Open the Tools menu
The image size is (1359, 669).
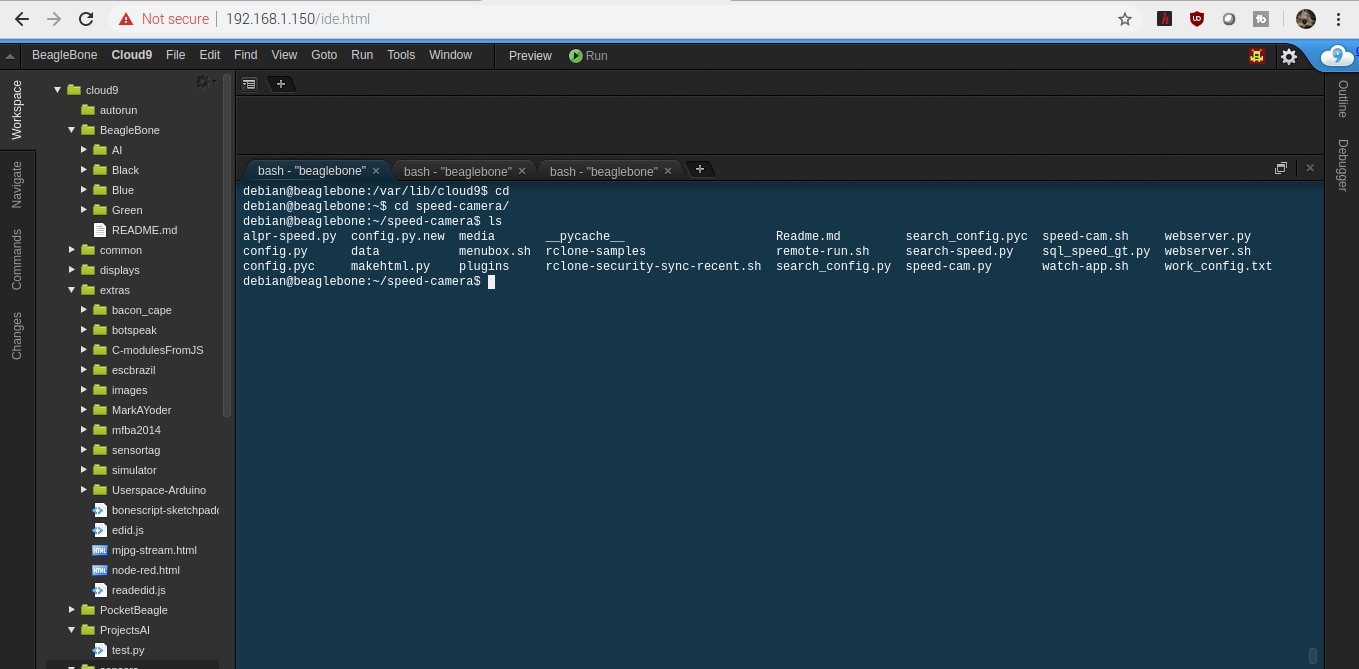pyautogui.click(x=400, y=55)
